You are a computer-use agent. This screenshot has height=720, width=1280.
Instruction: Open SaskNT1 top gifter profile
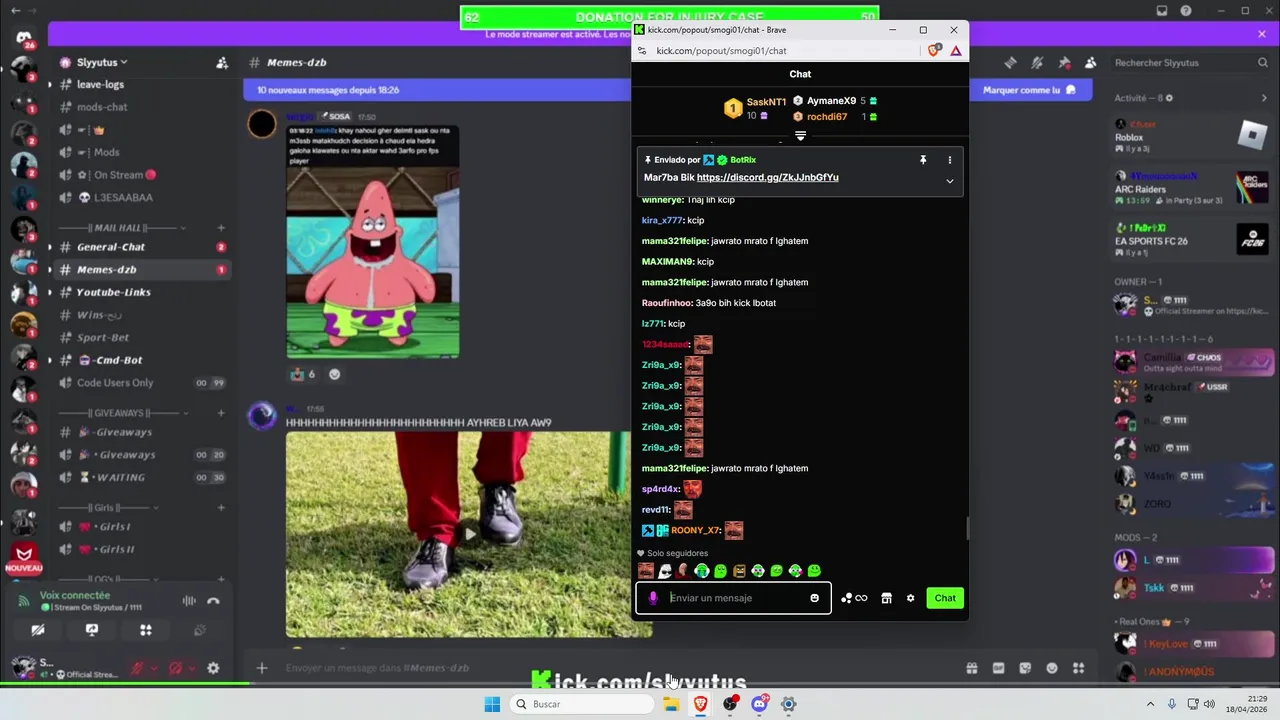pos(766,102)
